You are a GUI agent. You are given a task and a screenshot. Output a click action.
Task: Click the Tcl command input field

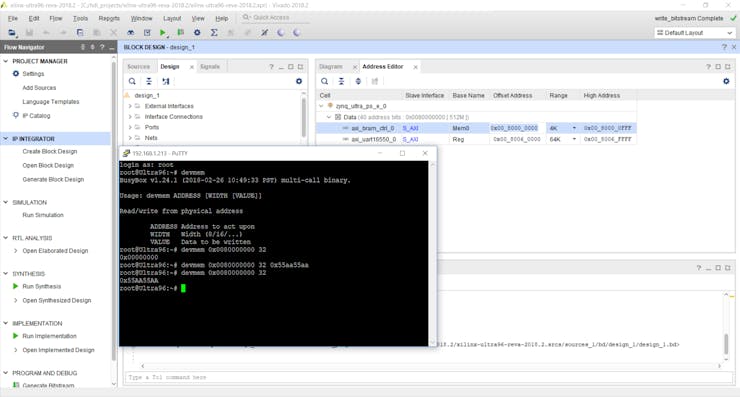click(429, 377)
